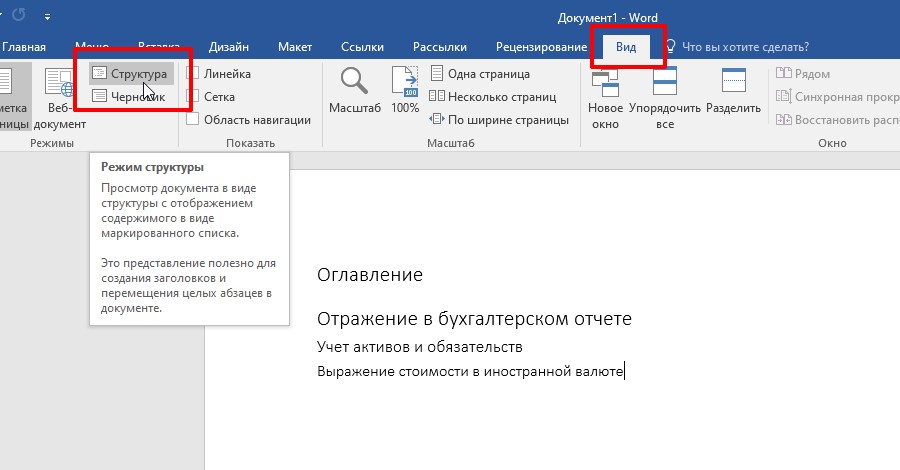
Task: Click the 'Отражение в бухгалтерском отчете' heading
Action: [x=474, y=318]
